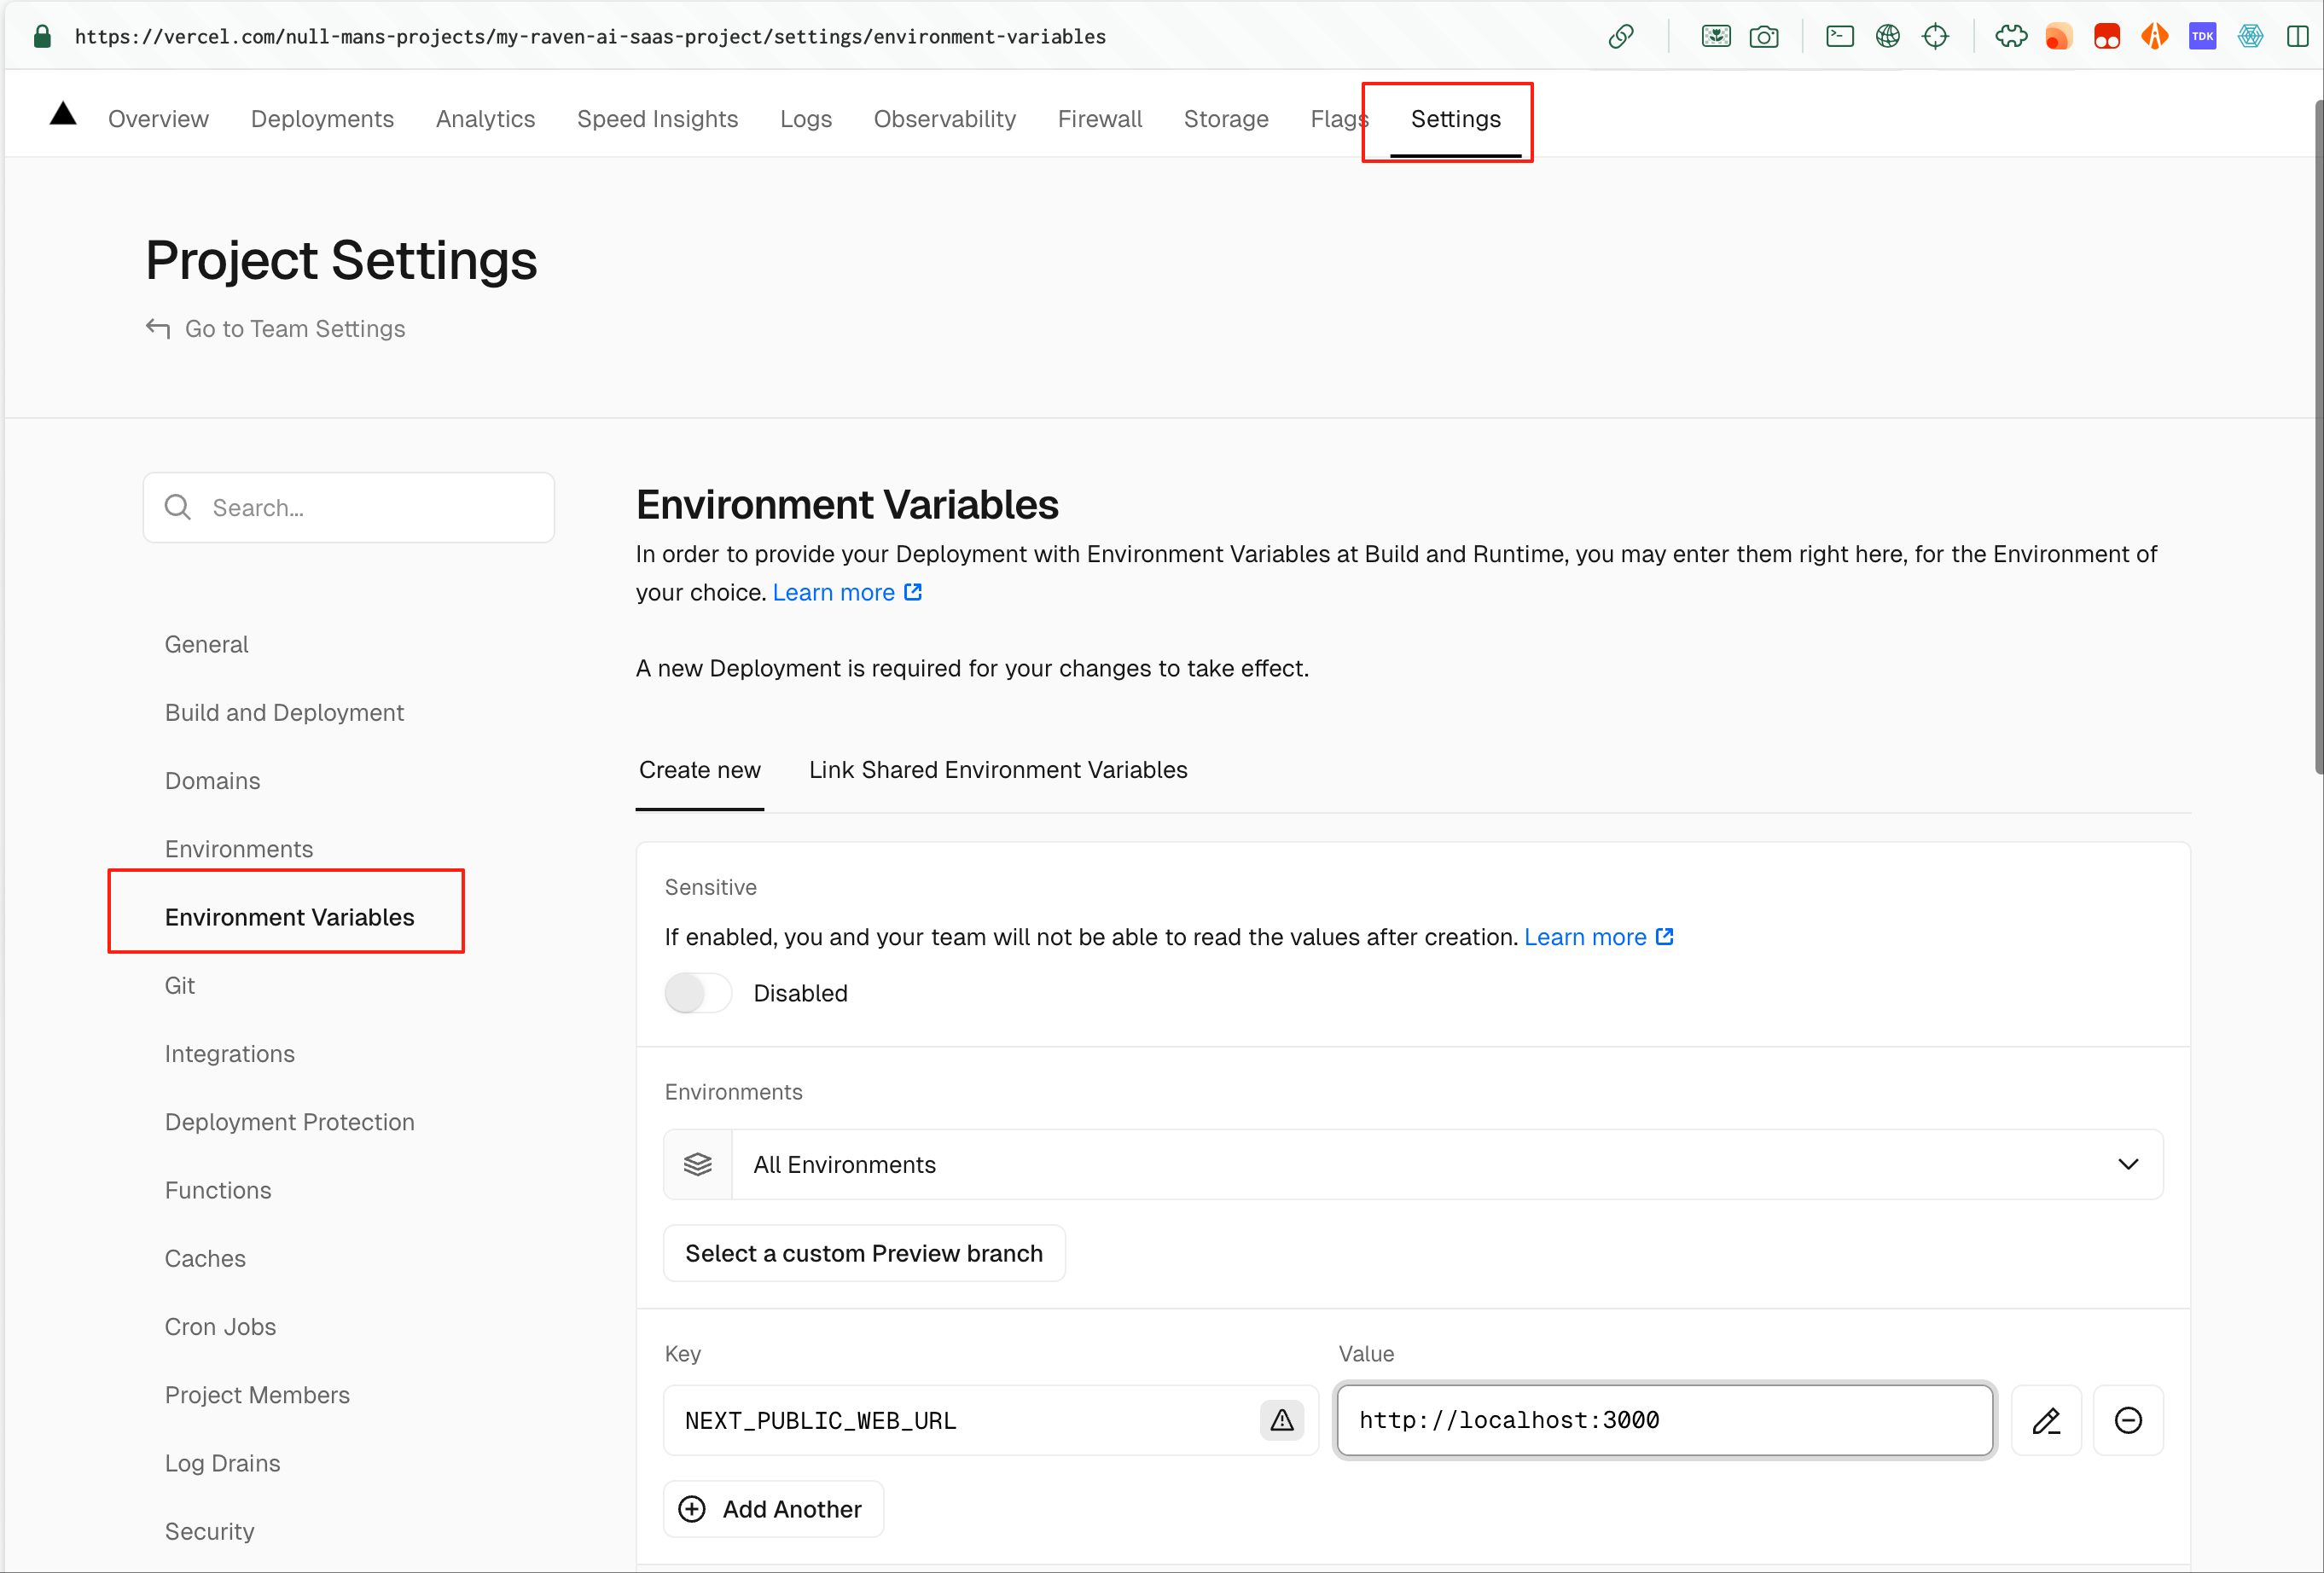Toggle the browser split view sidebar icon
Viewport: 2324px width, 1573px height.
2298,37
